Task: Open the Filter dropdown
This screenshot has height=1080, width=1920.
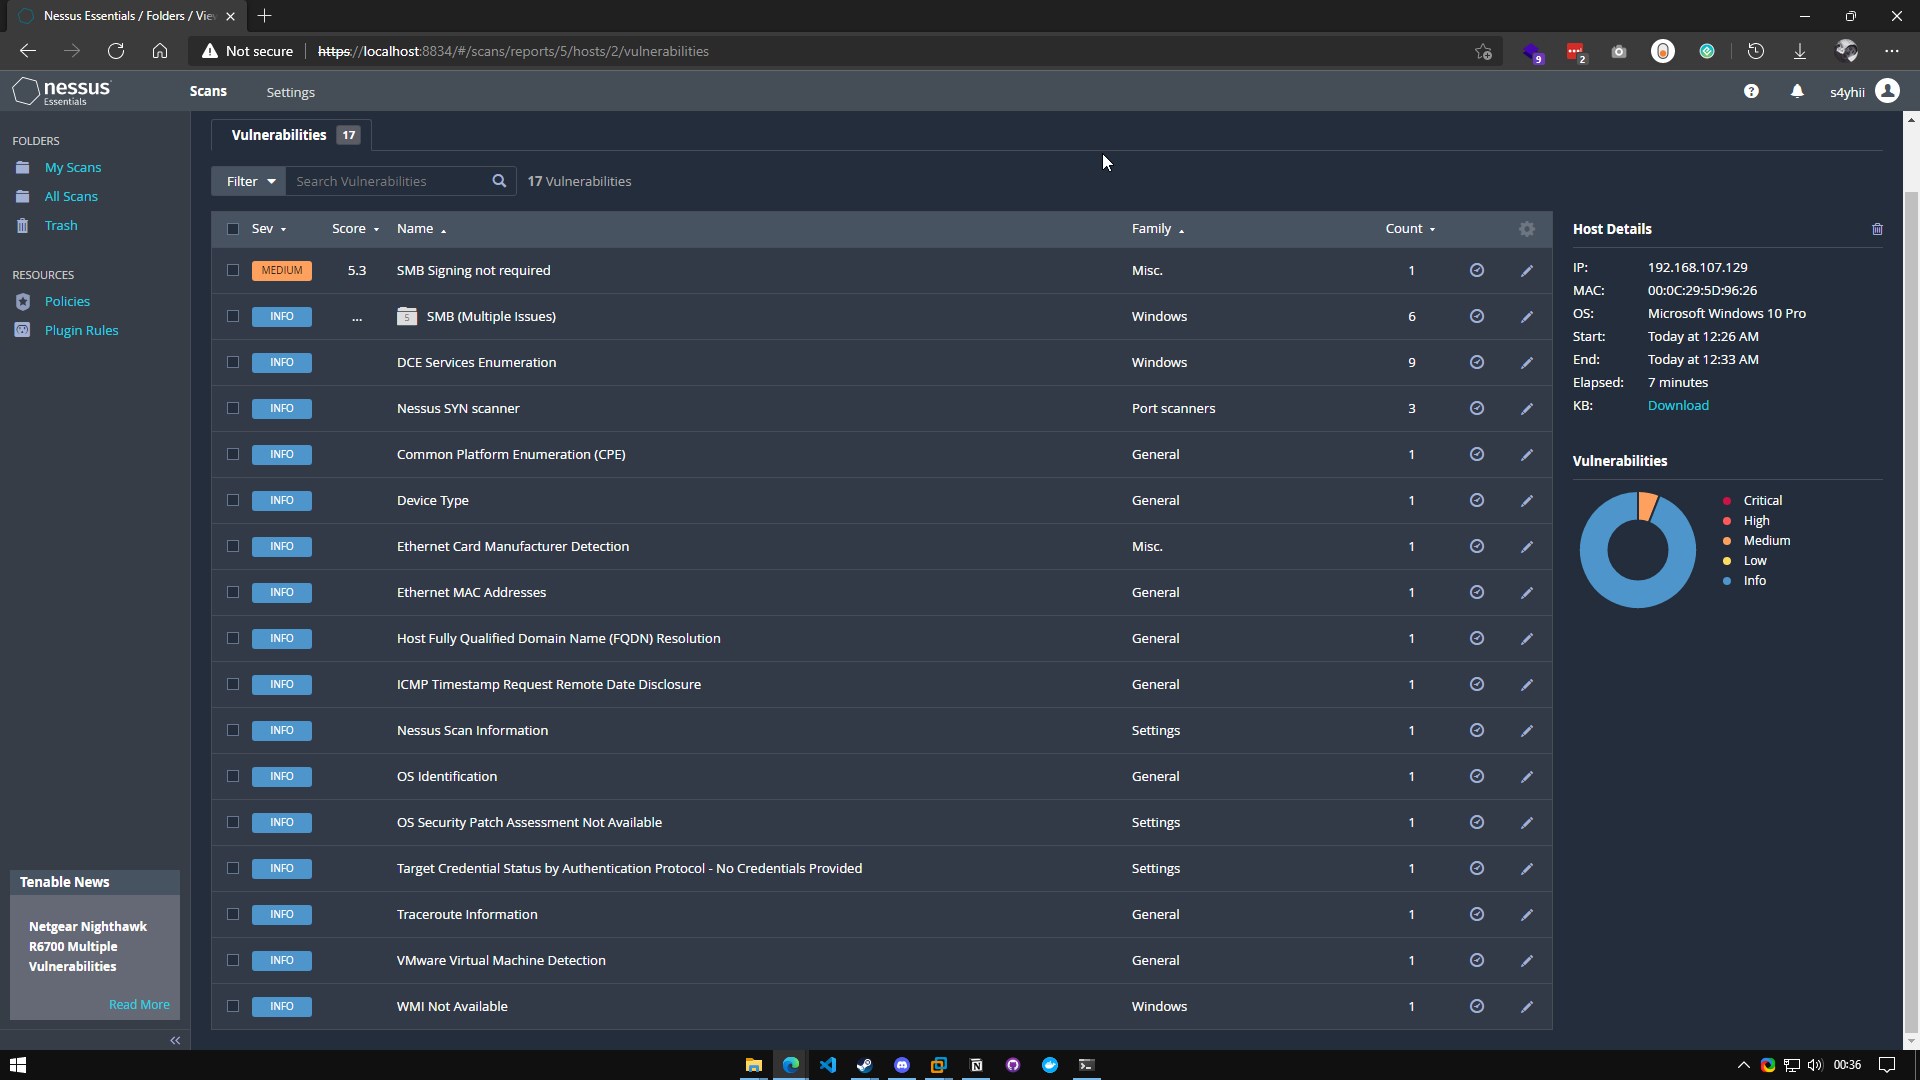Action: (249, 181)
